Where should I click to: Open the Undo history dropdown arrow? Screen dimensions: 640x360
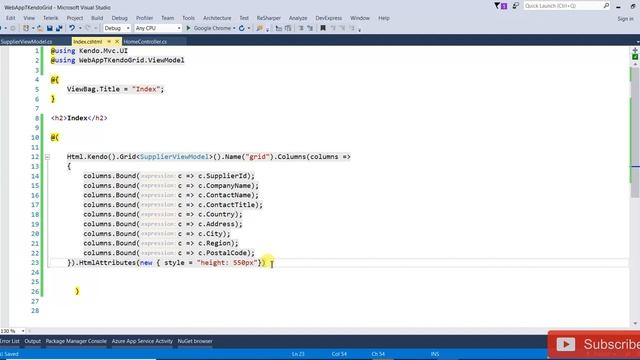[x=80, y=28]
